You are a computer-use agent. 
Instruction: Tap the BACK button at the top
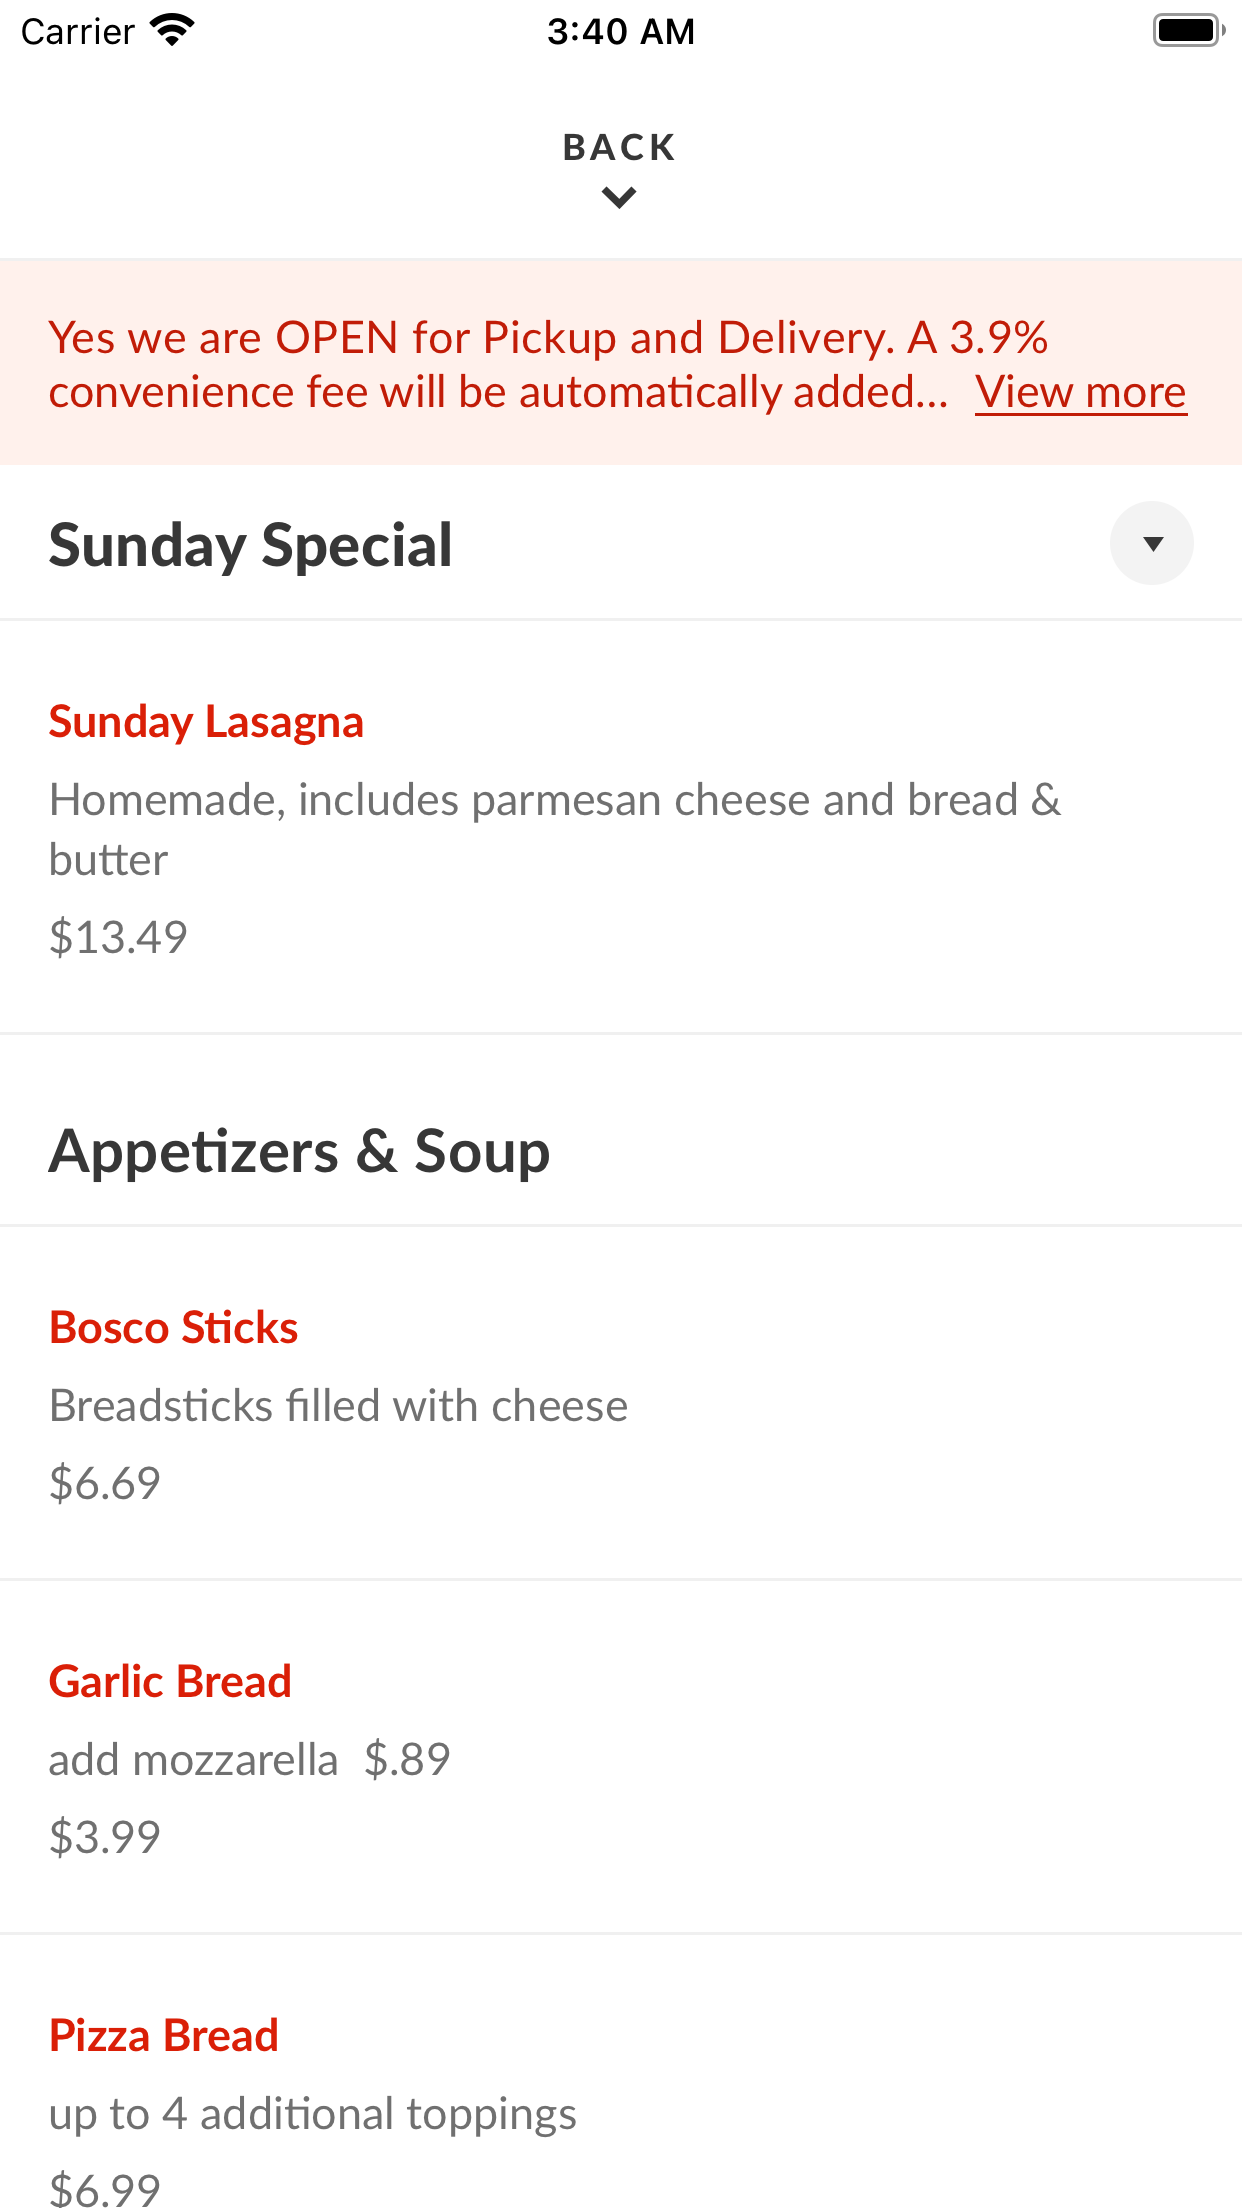coord(620,147)
